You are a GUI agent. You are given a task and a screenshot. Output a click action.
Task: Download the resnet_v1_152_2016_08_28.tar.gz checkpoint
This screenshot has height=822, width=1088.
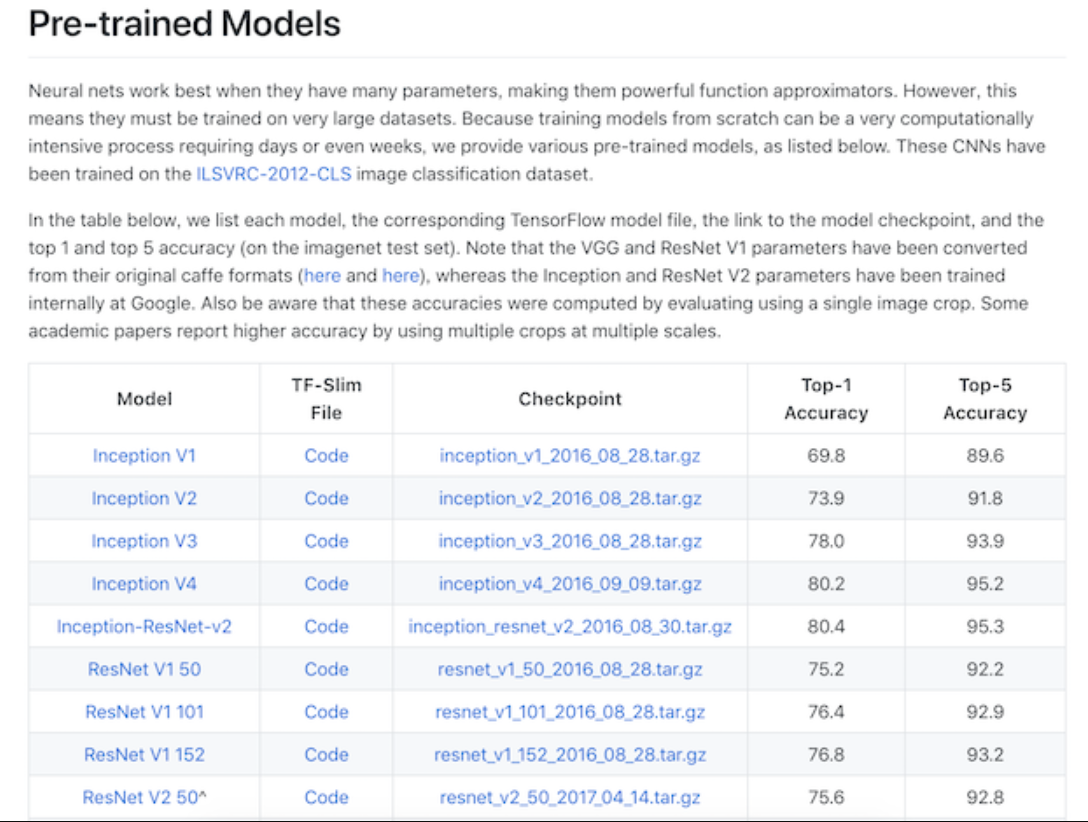tap(570, 755)
